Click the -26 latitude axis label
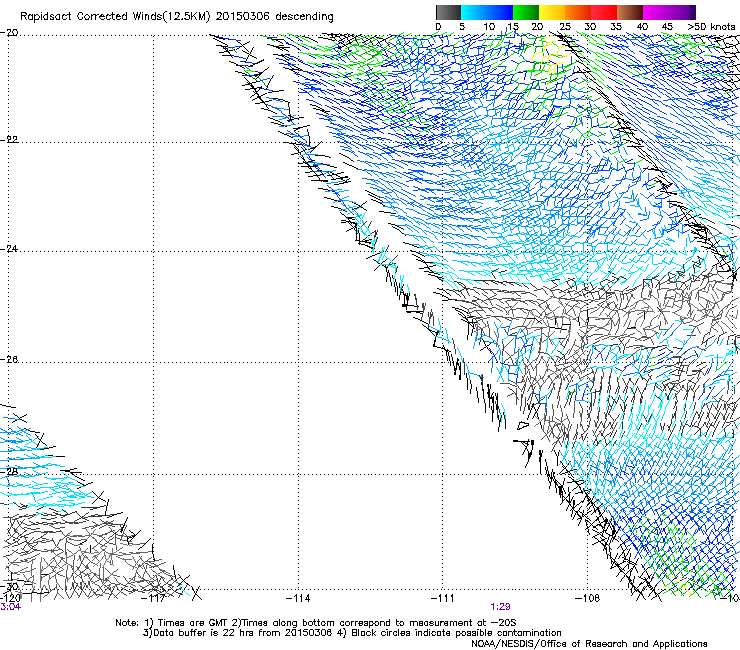The height and width of the screenshot is (650, 740). tap(9, 360)
